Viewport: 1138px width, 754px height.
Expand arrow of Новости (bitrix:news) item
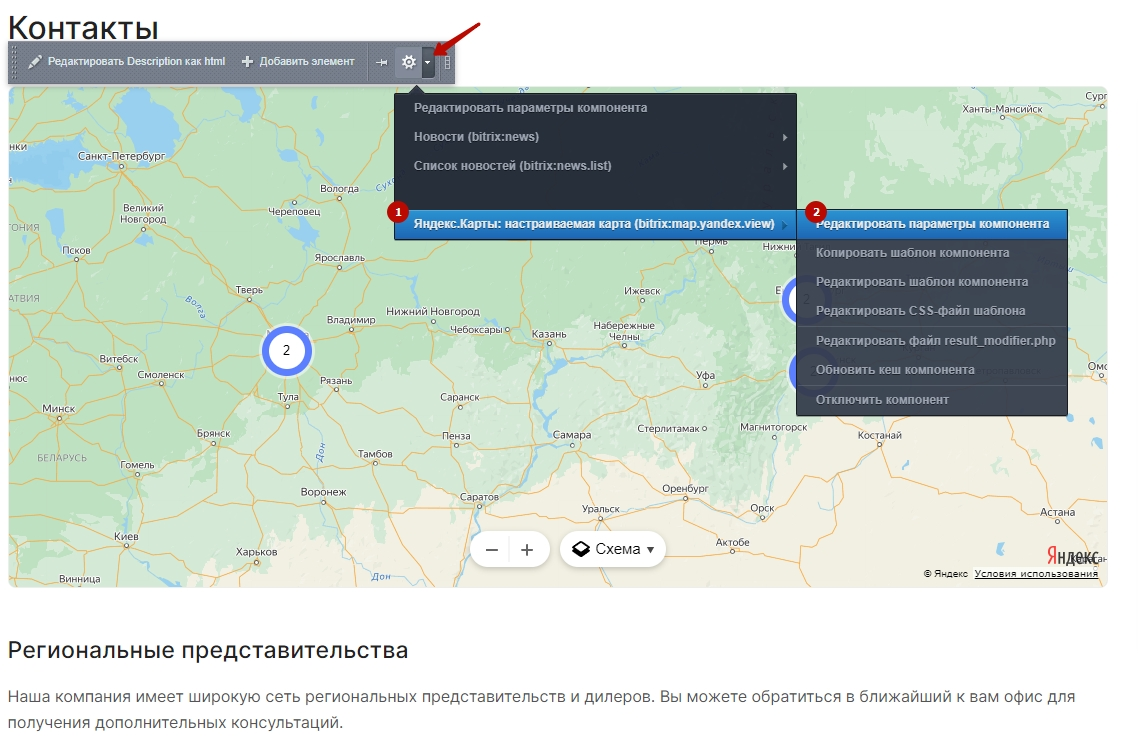(785, 137)
